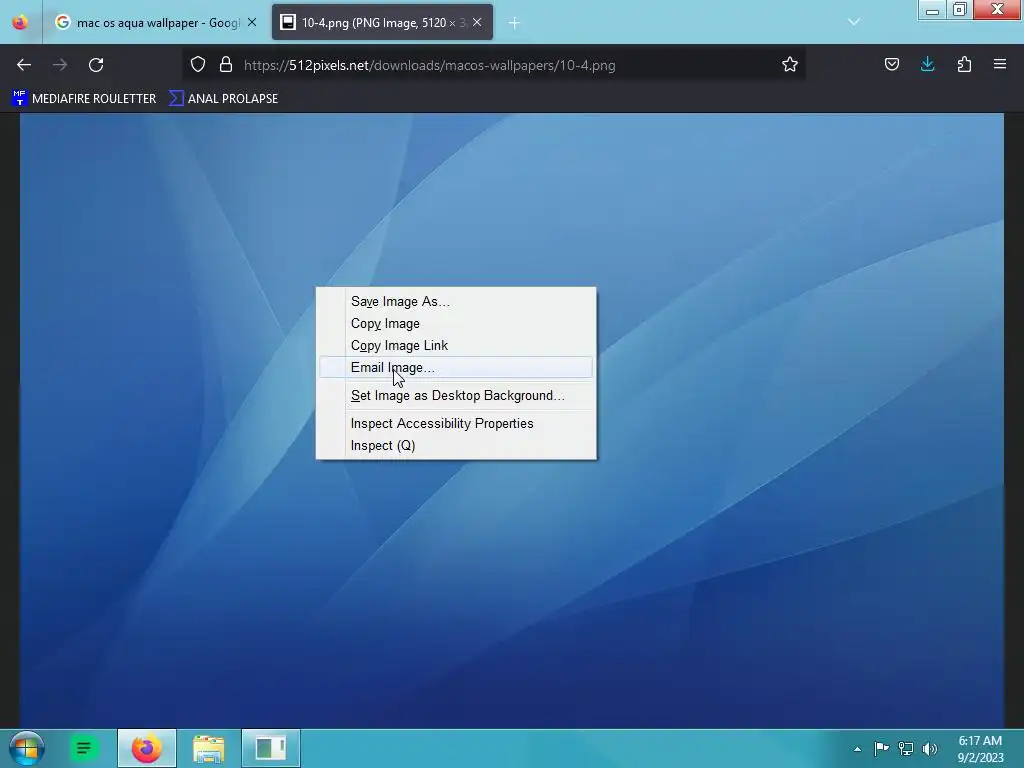Select Copy Image Link menu entry

456,345
